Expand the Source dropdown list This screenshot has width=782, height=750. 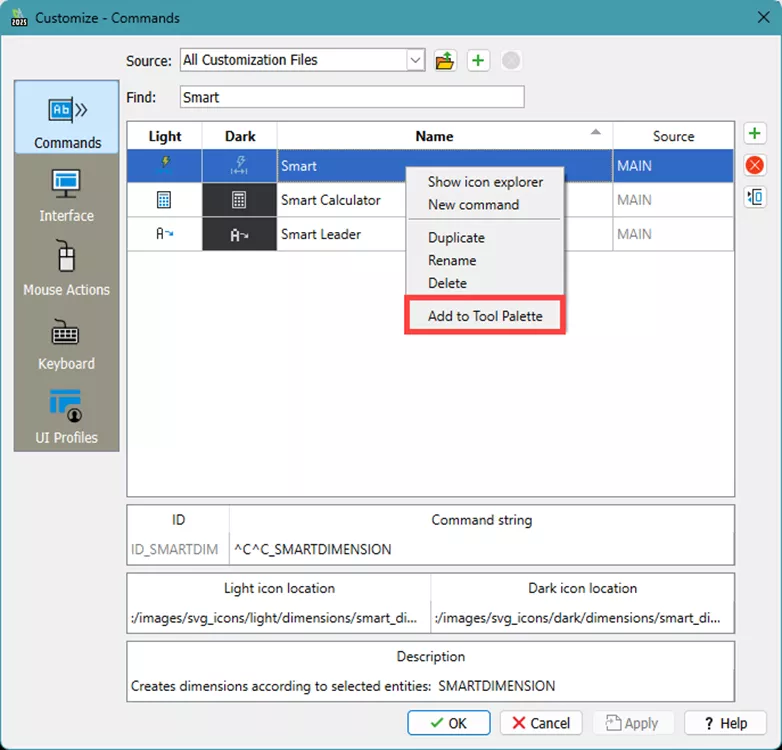[415, 61]
